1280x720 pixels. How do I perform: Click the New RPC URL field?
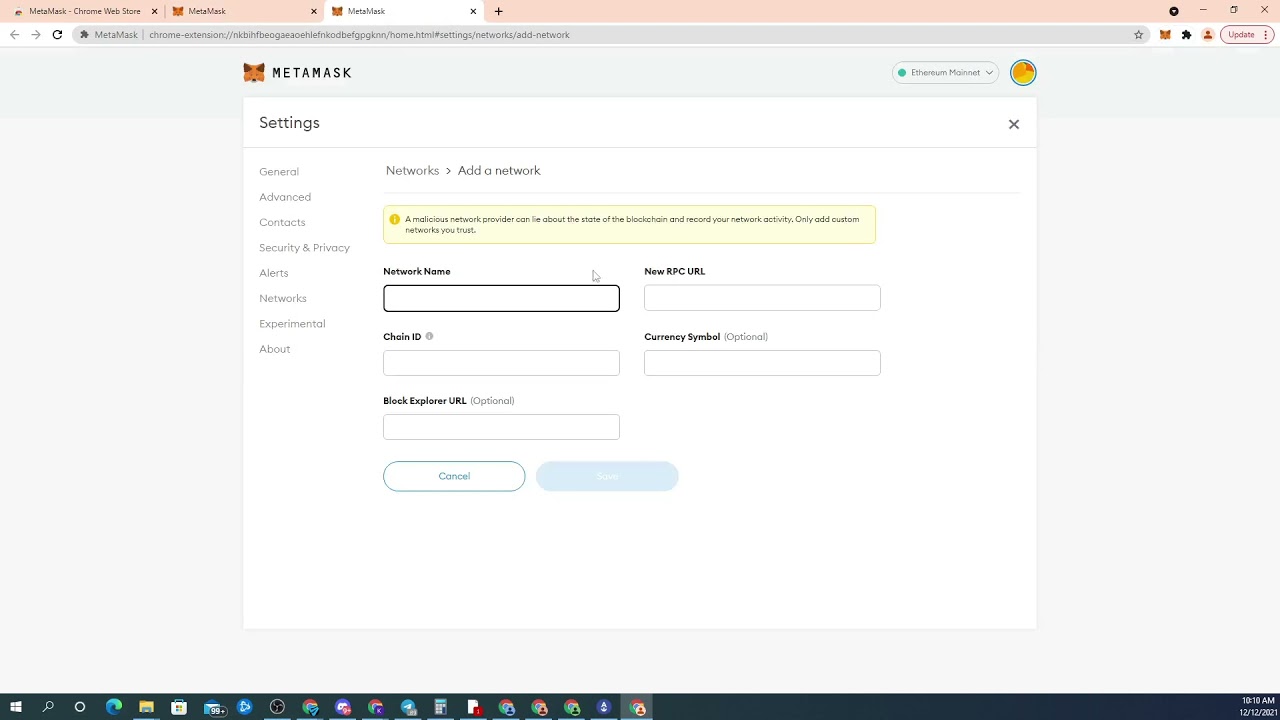pyautogui.click(x=762, y=298)
